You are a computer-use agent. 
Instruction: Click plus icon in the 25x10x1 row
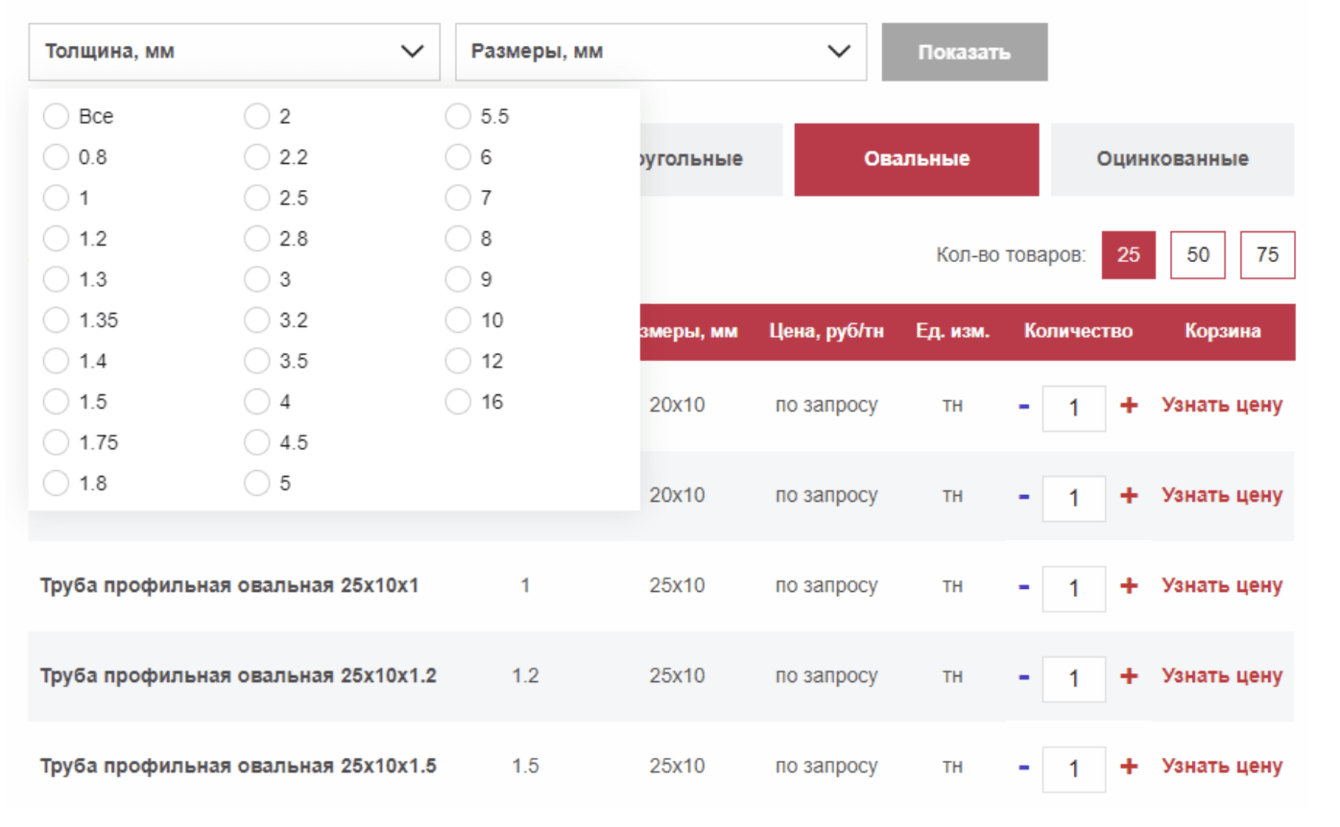[1129, 586]
